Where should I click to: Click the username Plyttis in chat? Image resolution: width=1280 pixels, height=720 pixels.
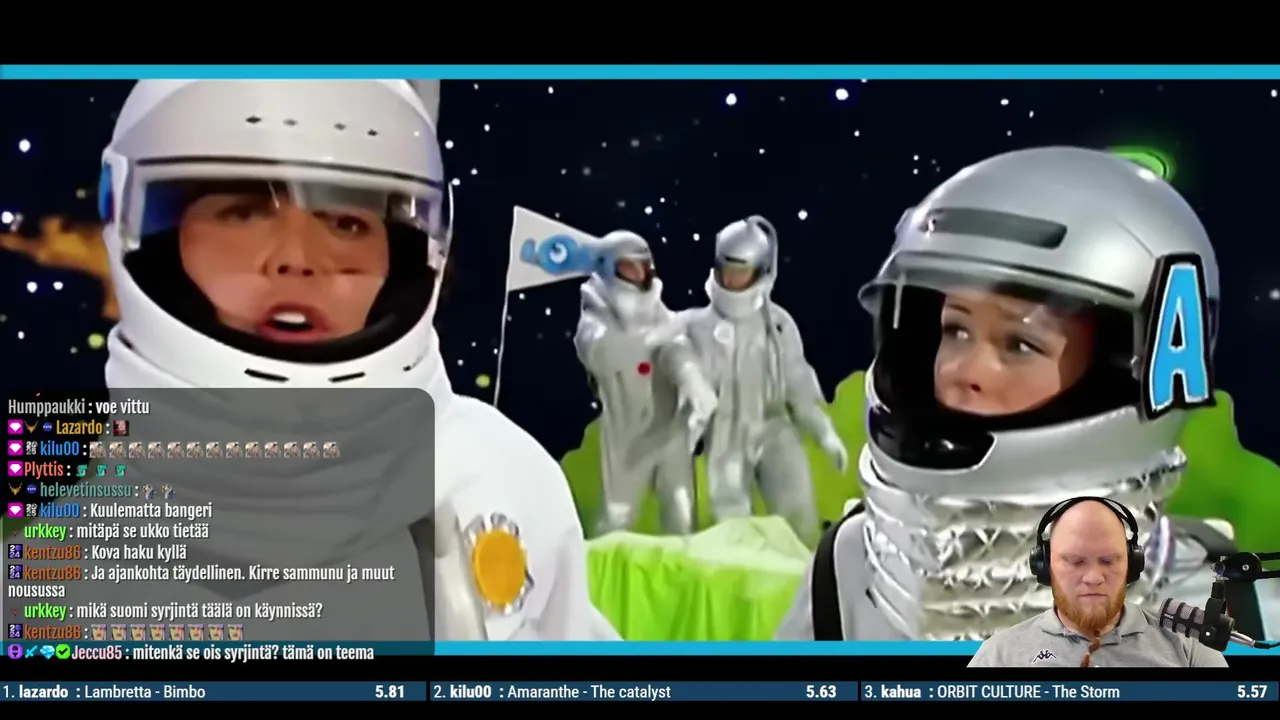(x=44, y=469)
